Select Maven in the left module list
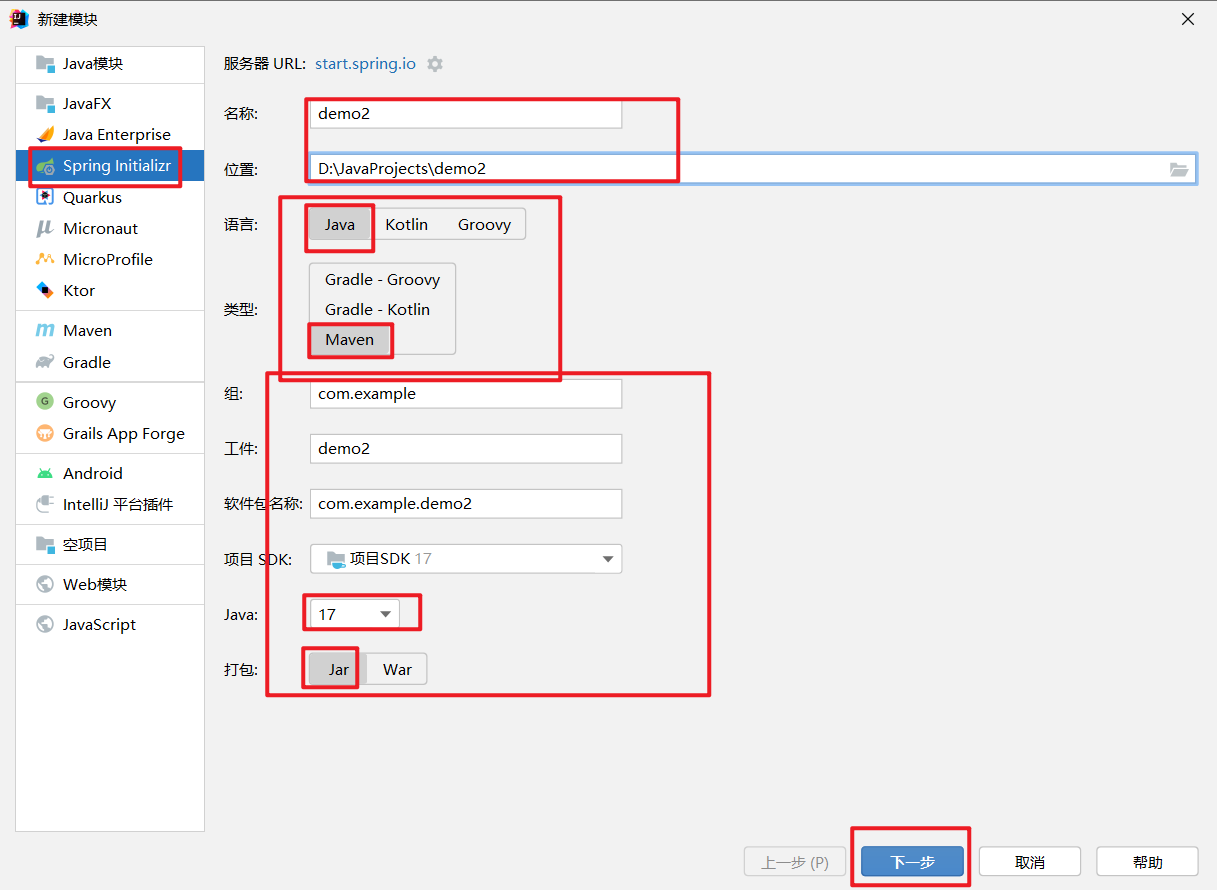 [x=87, y=331]
